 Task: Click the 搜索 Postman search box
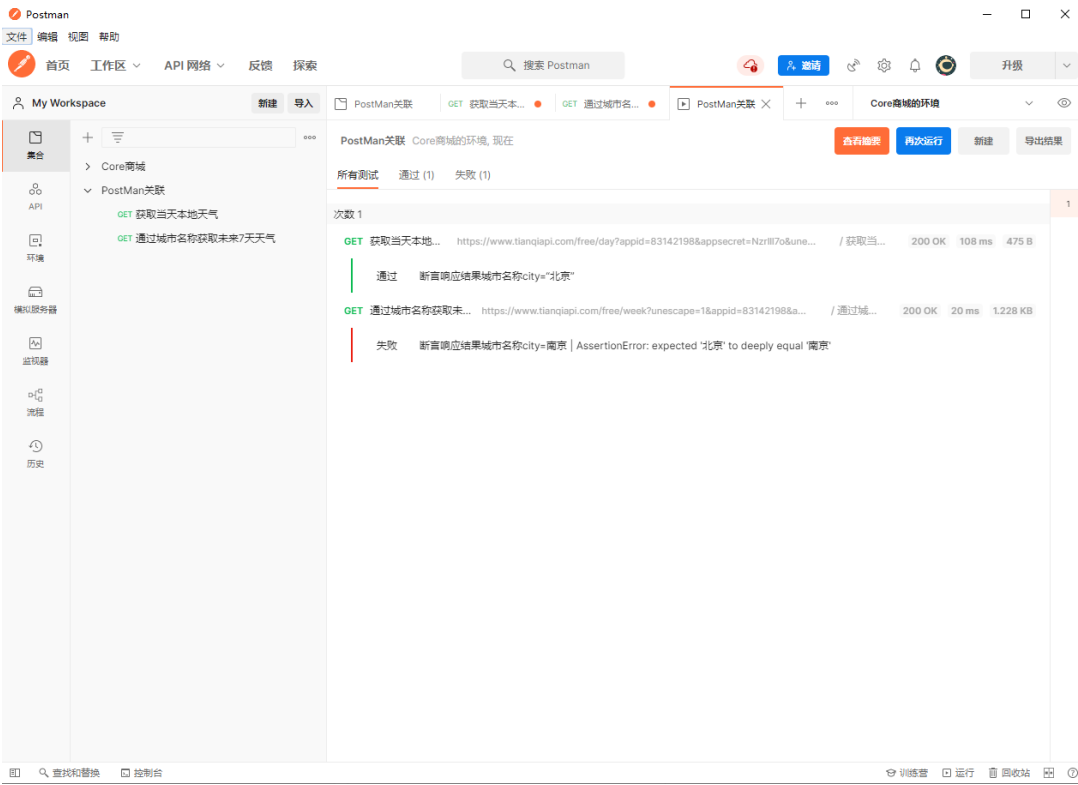tap(543, 65)
